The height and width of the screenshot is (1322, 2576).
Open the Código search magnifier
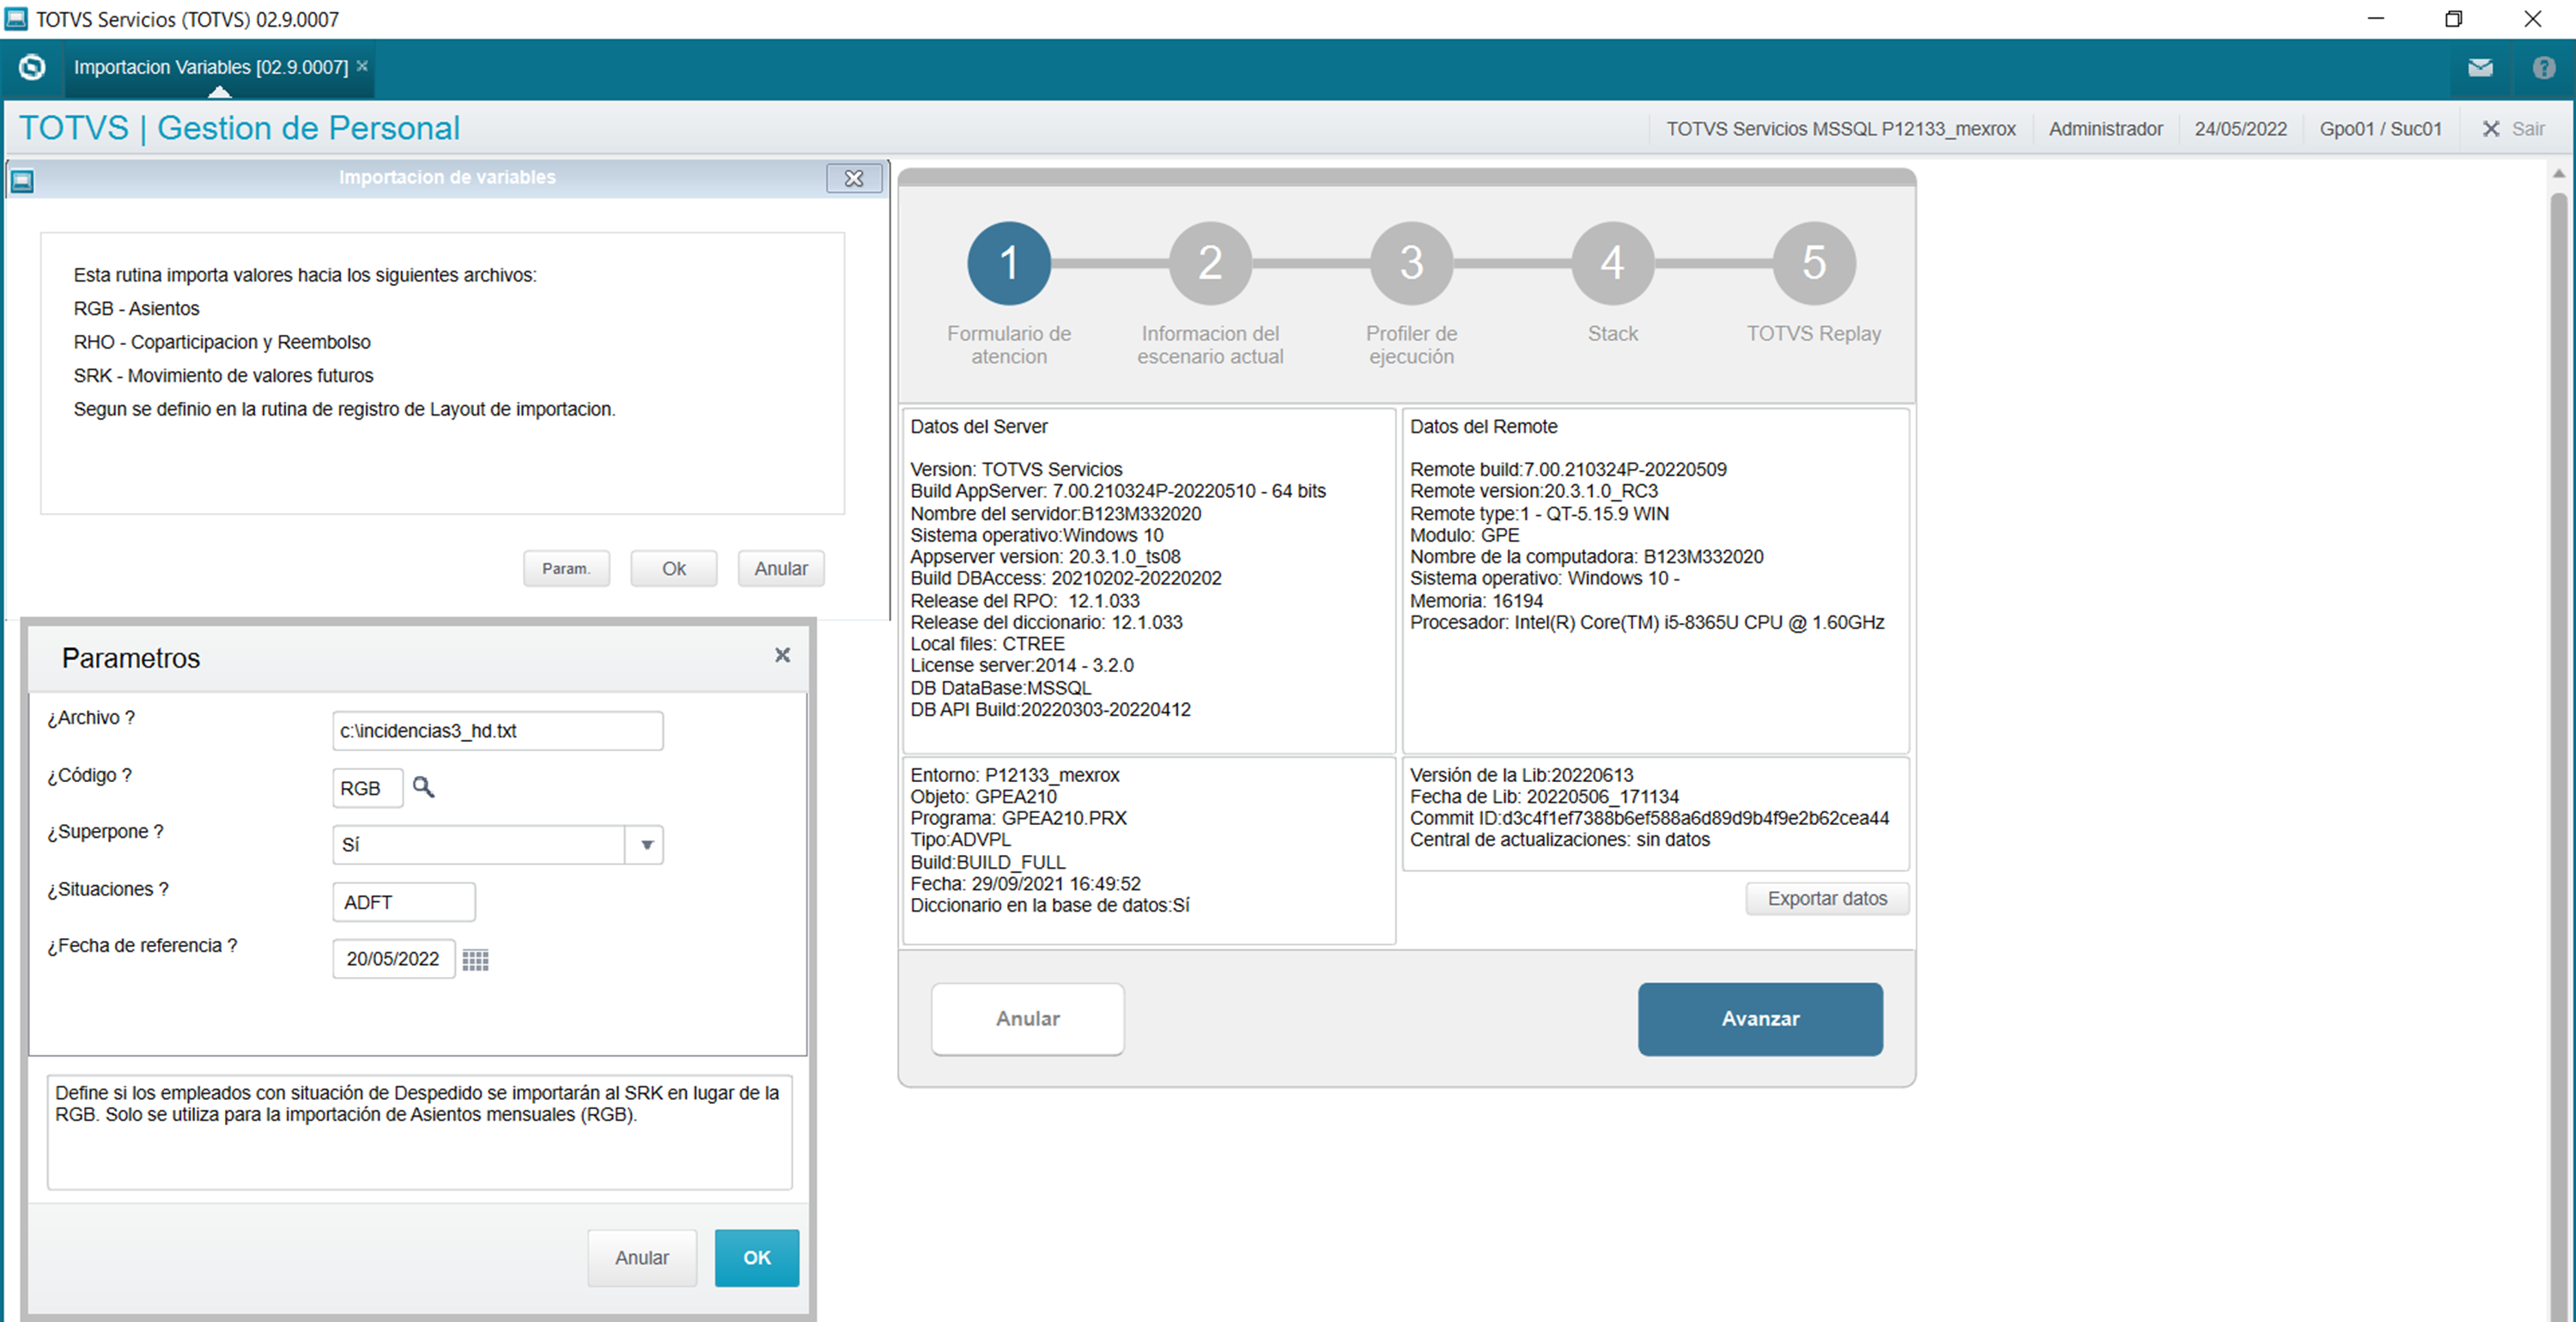coord(424,787)
